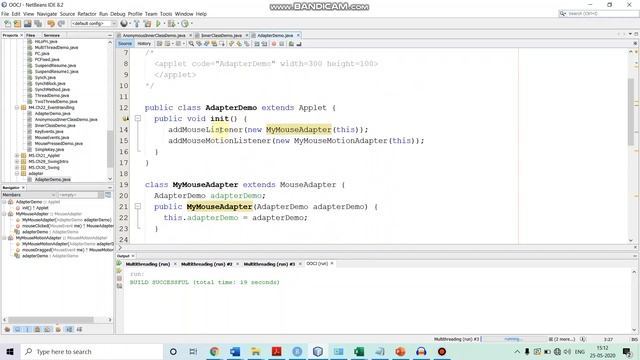This screenshot has height=360, width=640.
Task: Collapse the adapter package node
Action: (17, 173)
